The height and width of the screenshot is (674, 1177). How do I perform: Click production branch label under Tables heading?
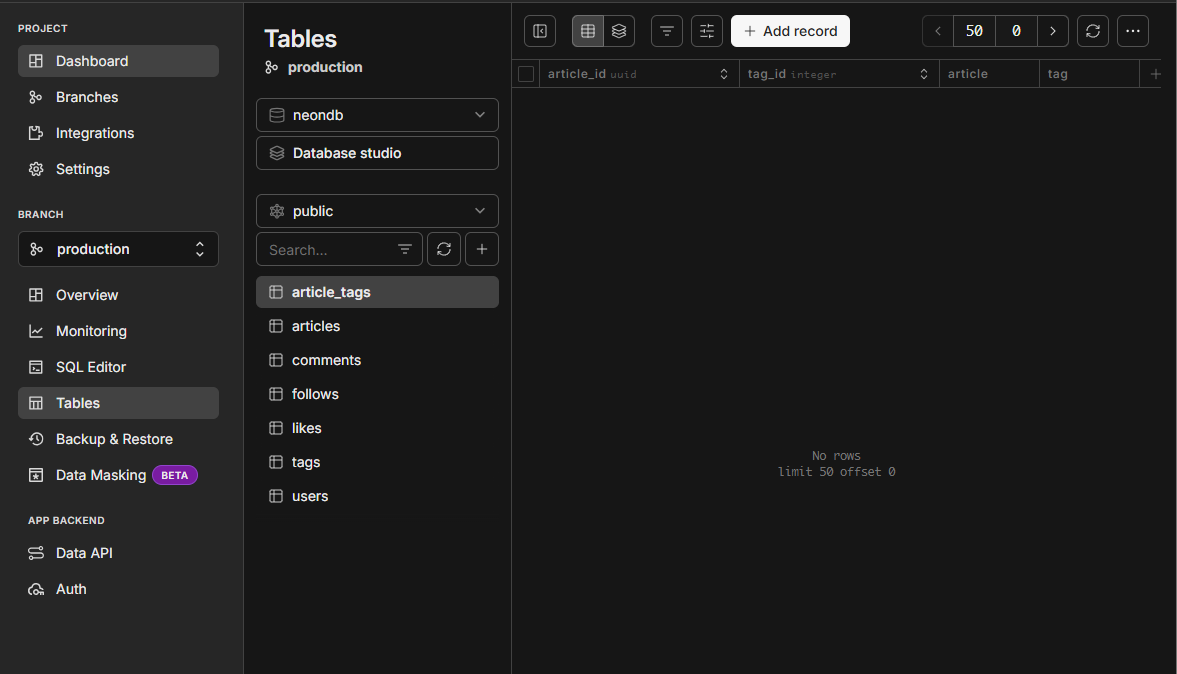[325, 68]
